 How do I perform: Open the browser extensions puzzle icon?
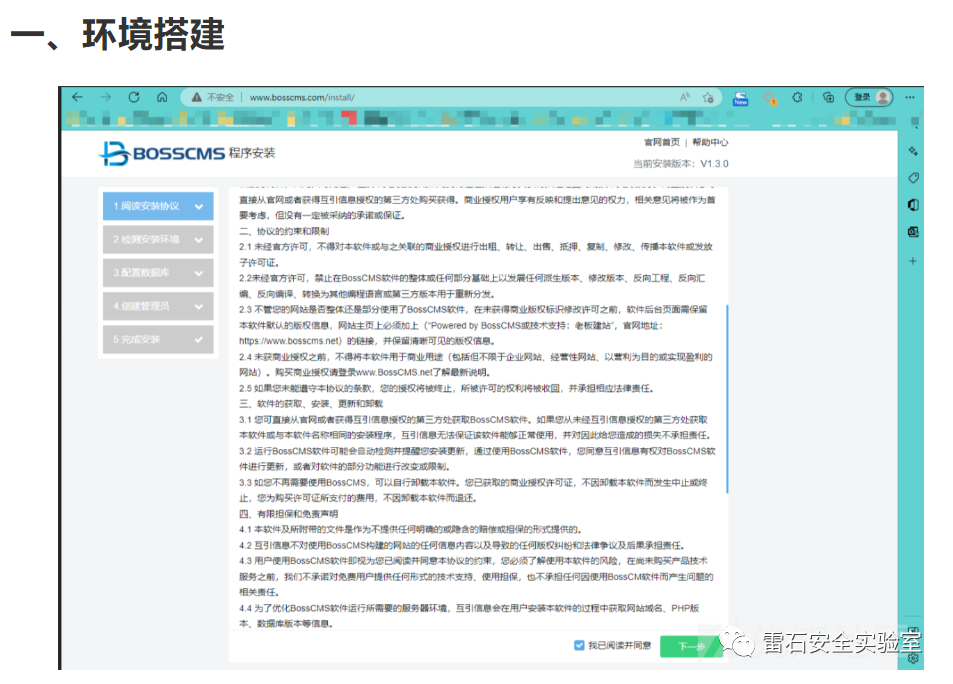coord(797,97)
